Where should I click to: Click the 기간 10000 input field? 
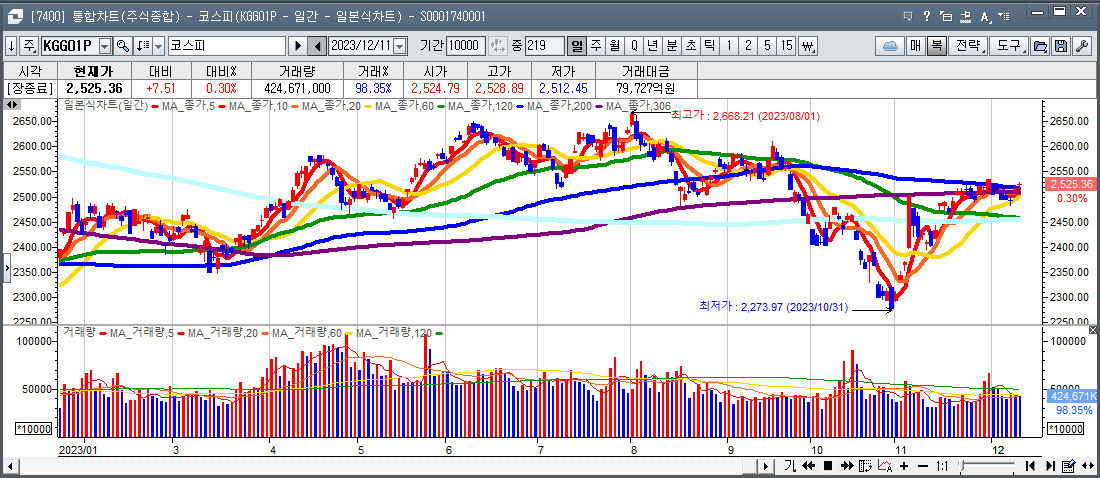coord(466,46)
